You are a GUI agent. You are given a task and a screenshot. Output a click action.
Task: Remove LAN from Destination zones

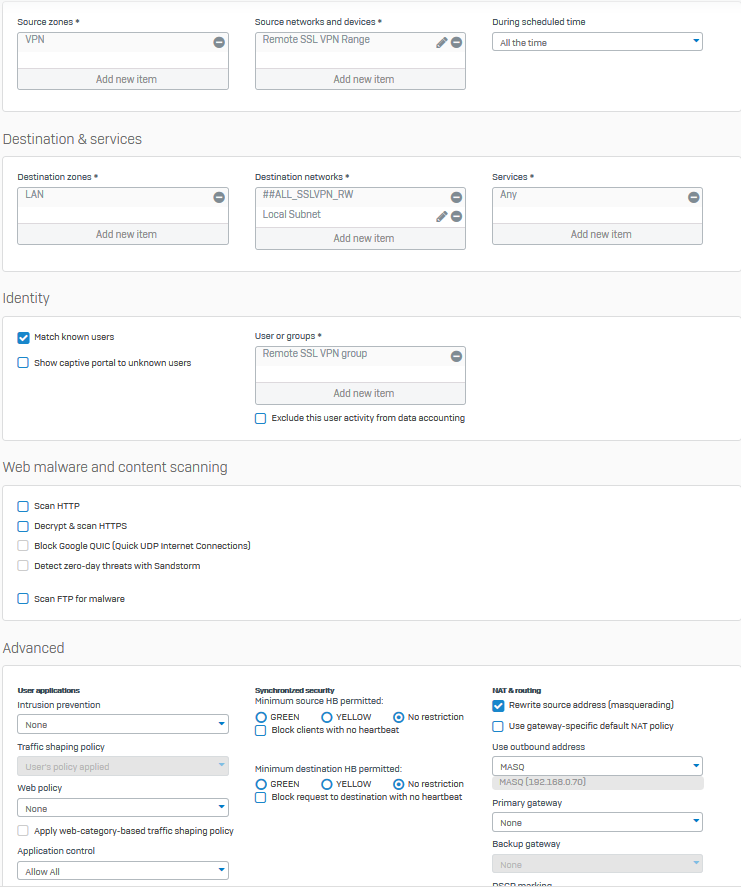(x=218, y=197)
